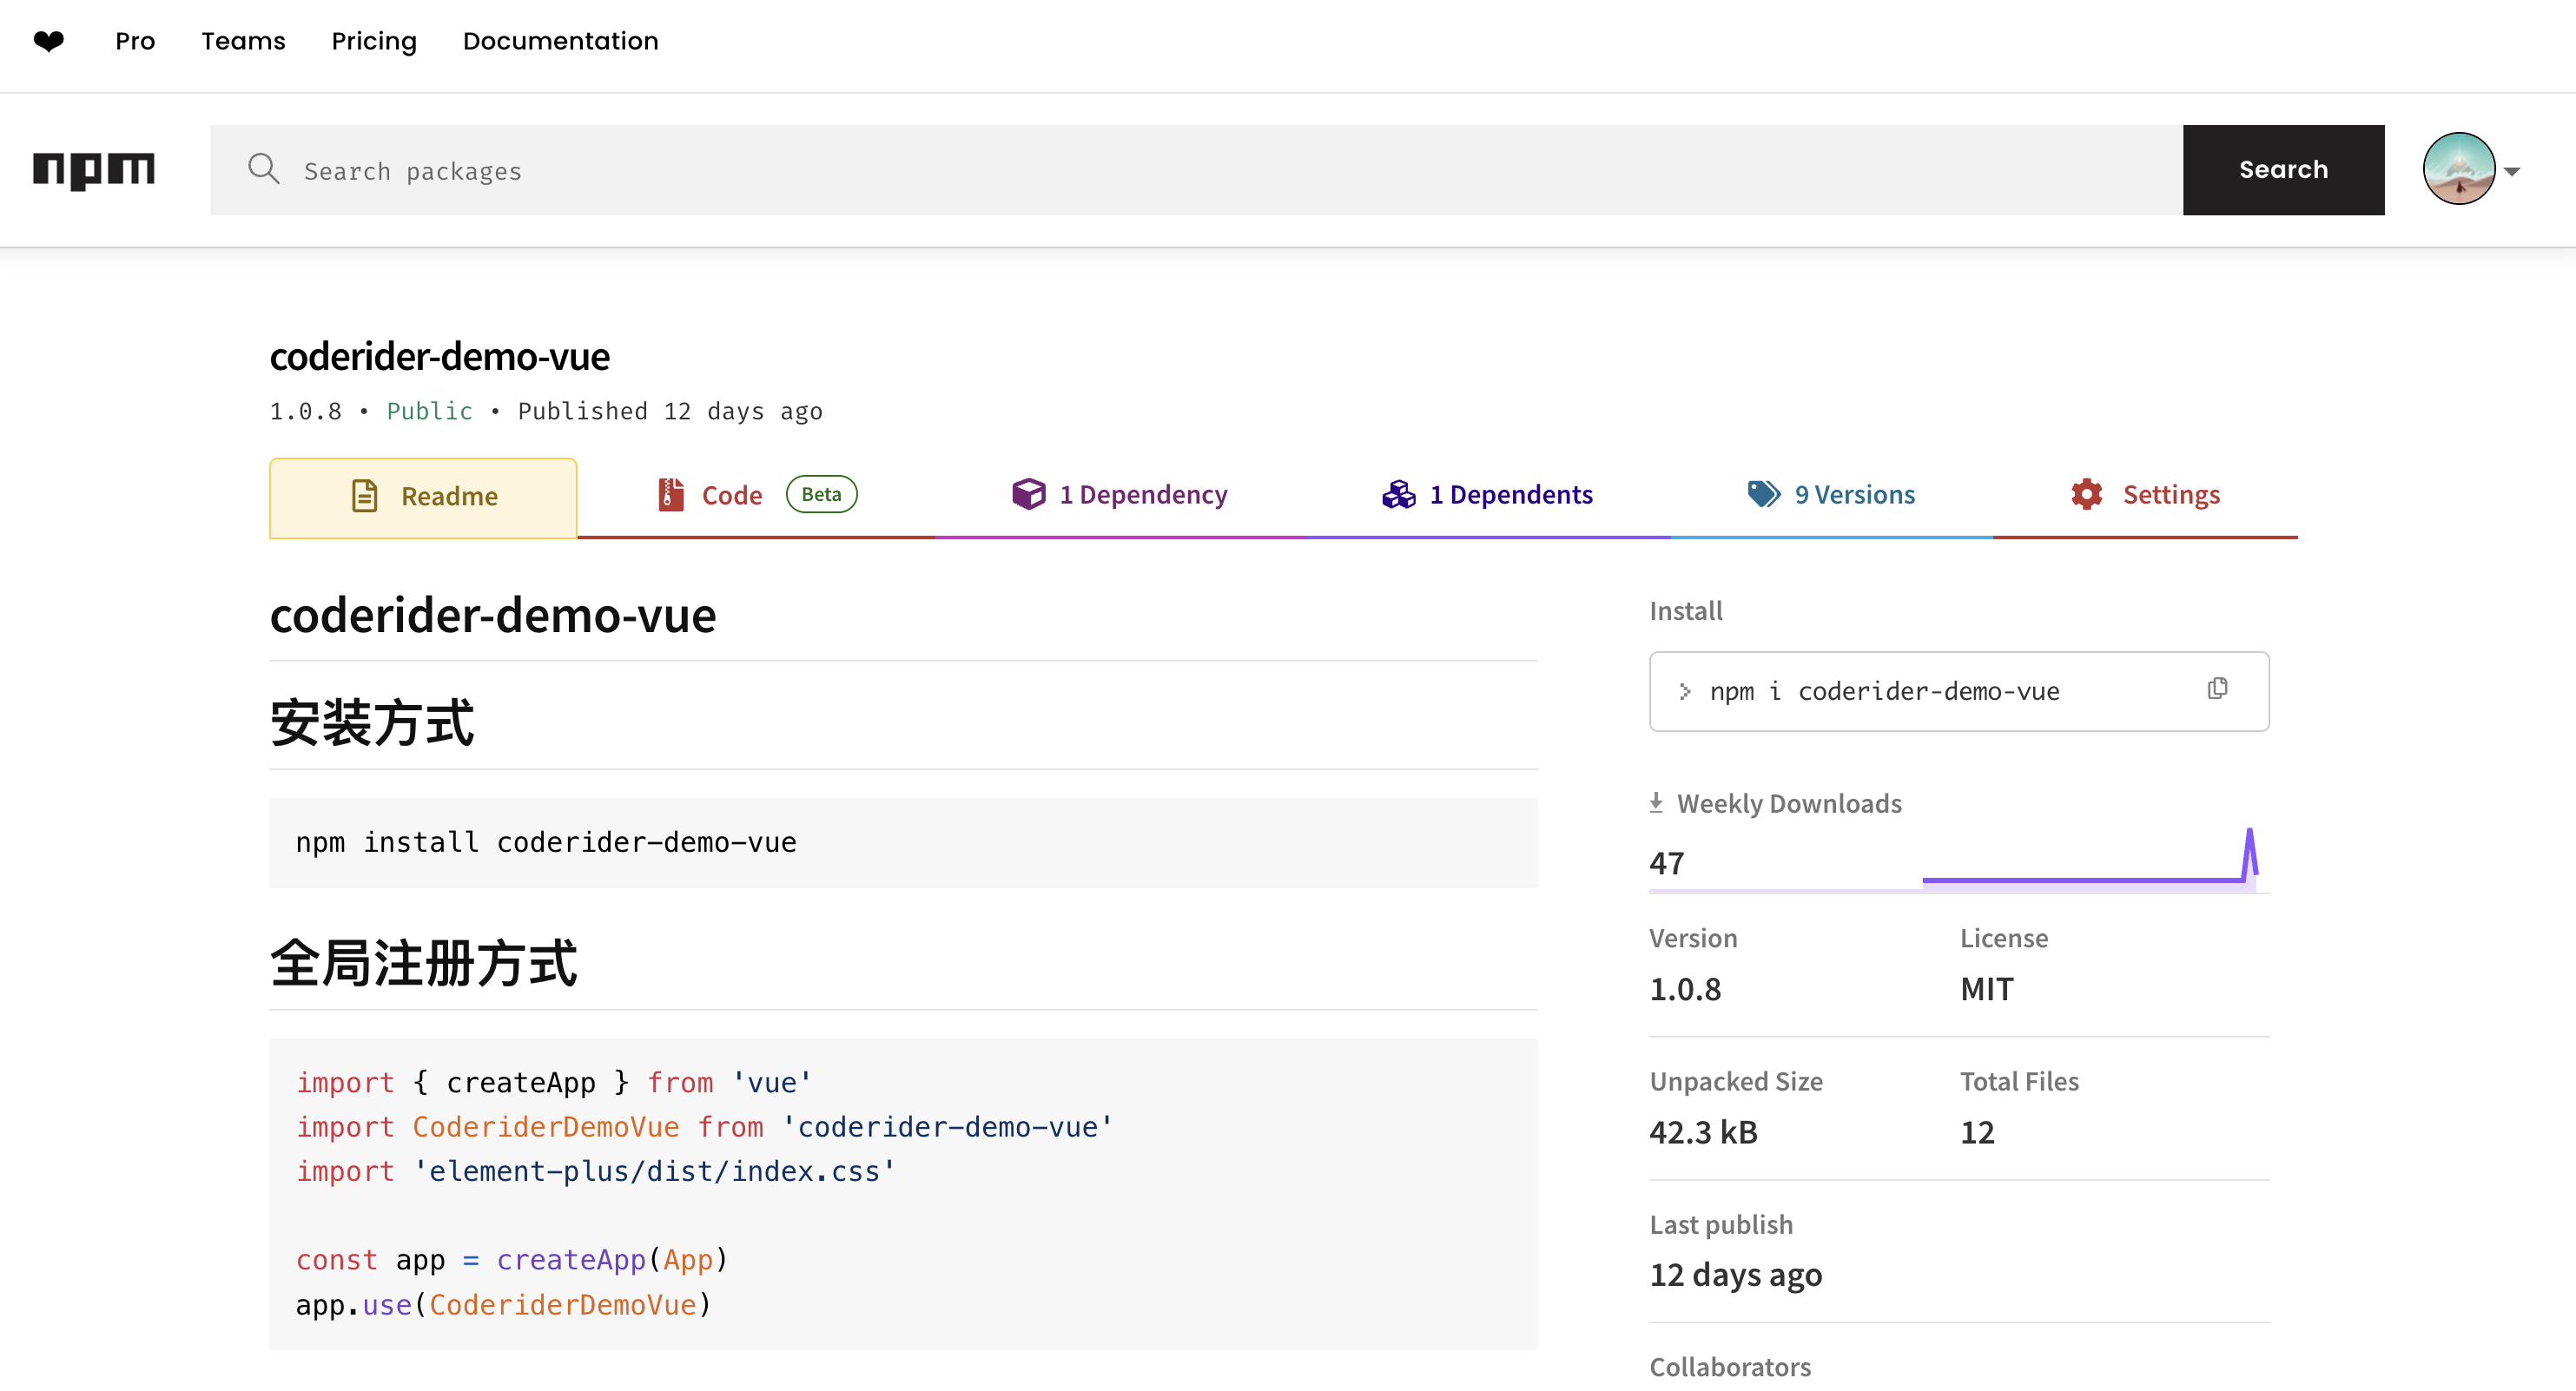Copy the npm install command icon

coord(2217,689)
